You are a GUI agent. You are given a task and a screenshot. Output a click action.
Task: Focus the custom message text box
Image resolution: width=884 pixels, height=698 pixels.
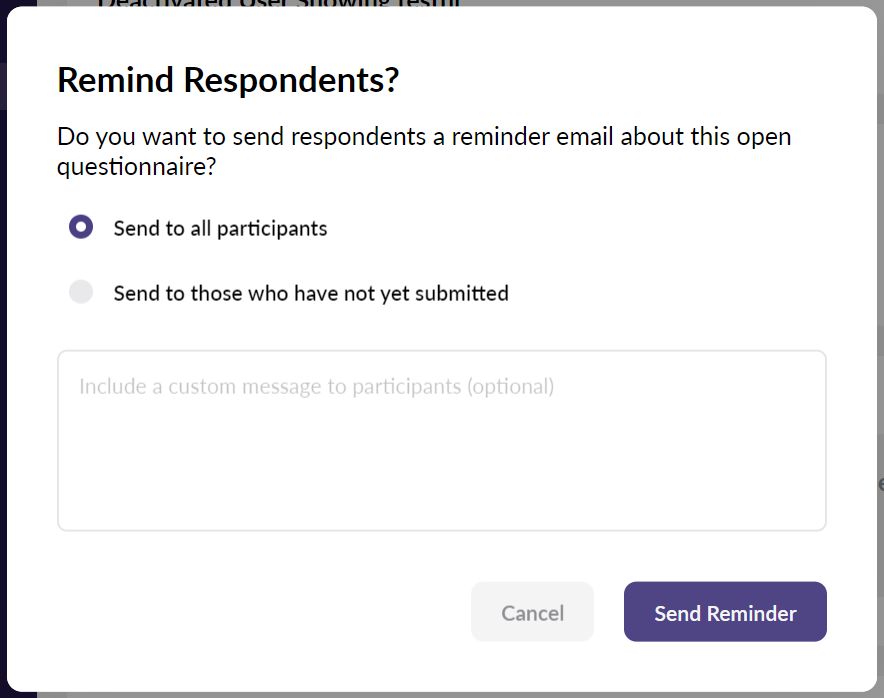pos(441,440)
